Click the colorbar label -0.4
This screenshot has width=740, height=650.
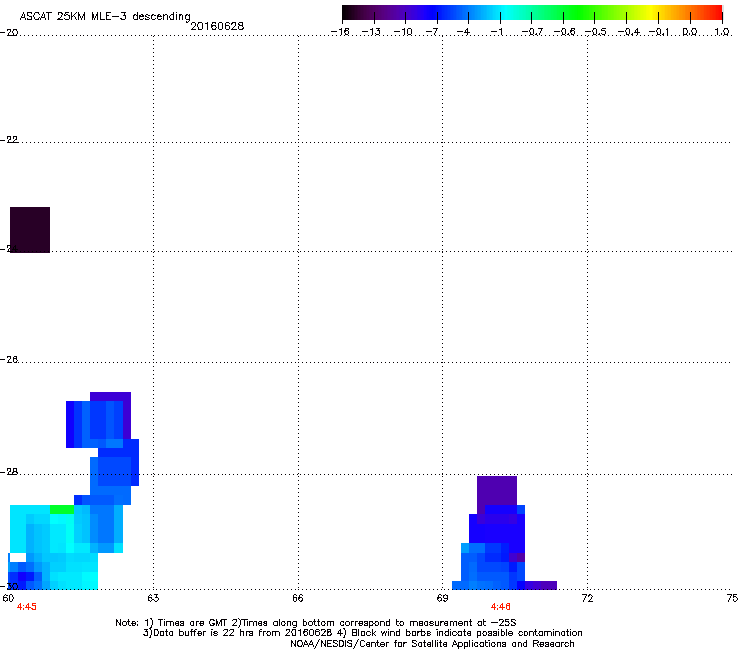point(629,32)
